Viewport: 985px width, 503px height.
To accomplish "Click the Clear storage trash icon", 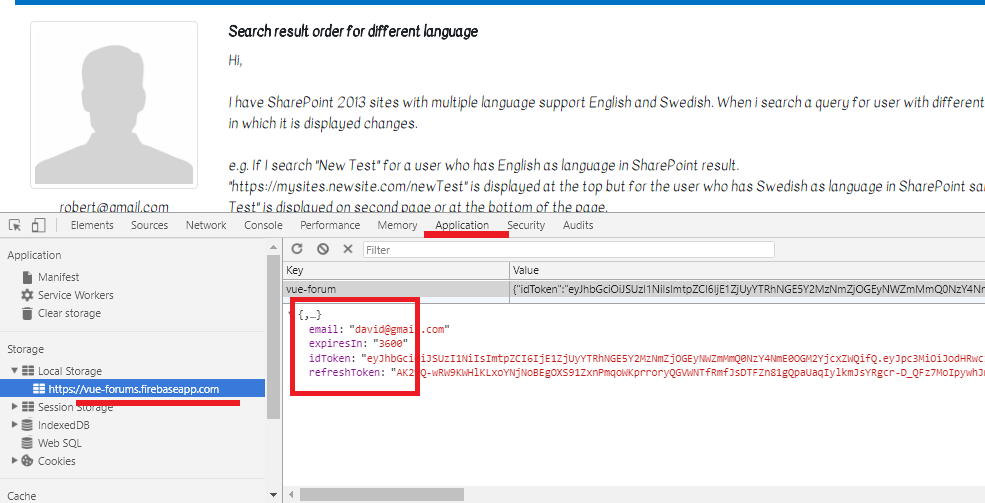I will tap(27, 313).
